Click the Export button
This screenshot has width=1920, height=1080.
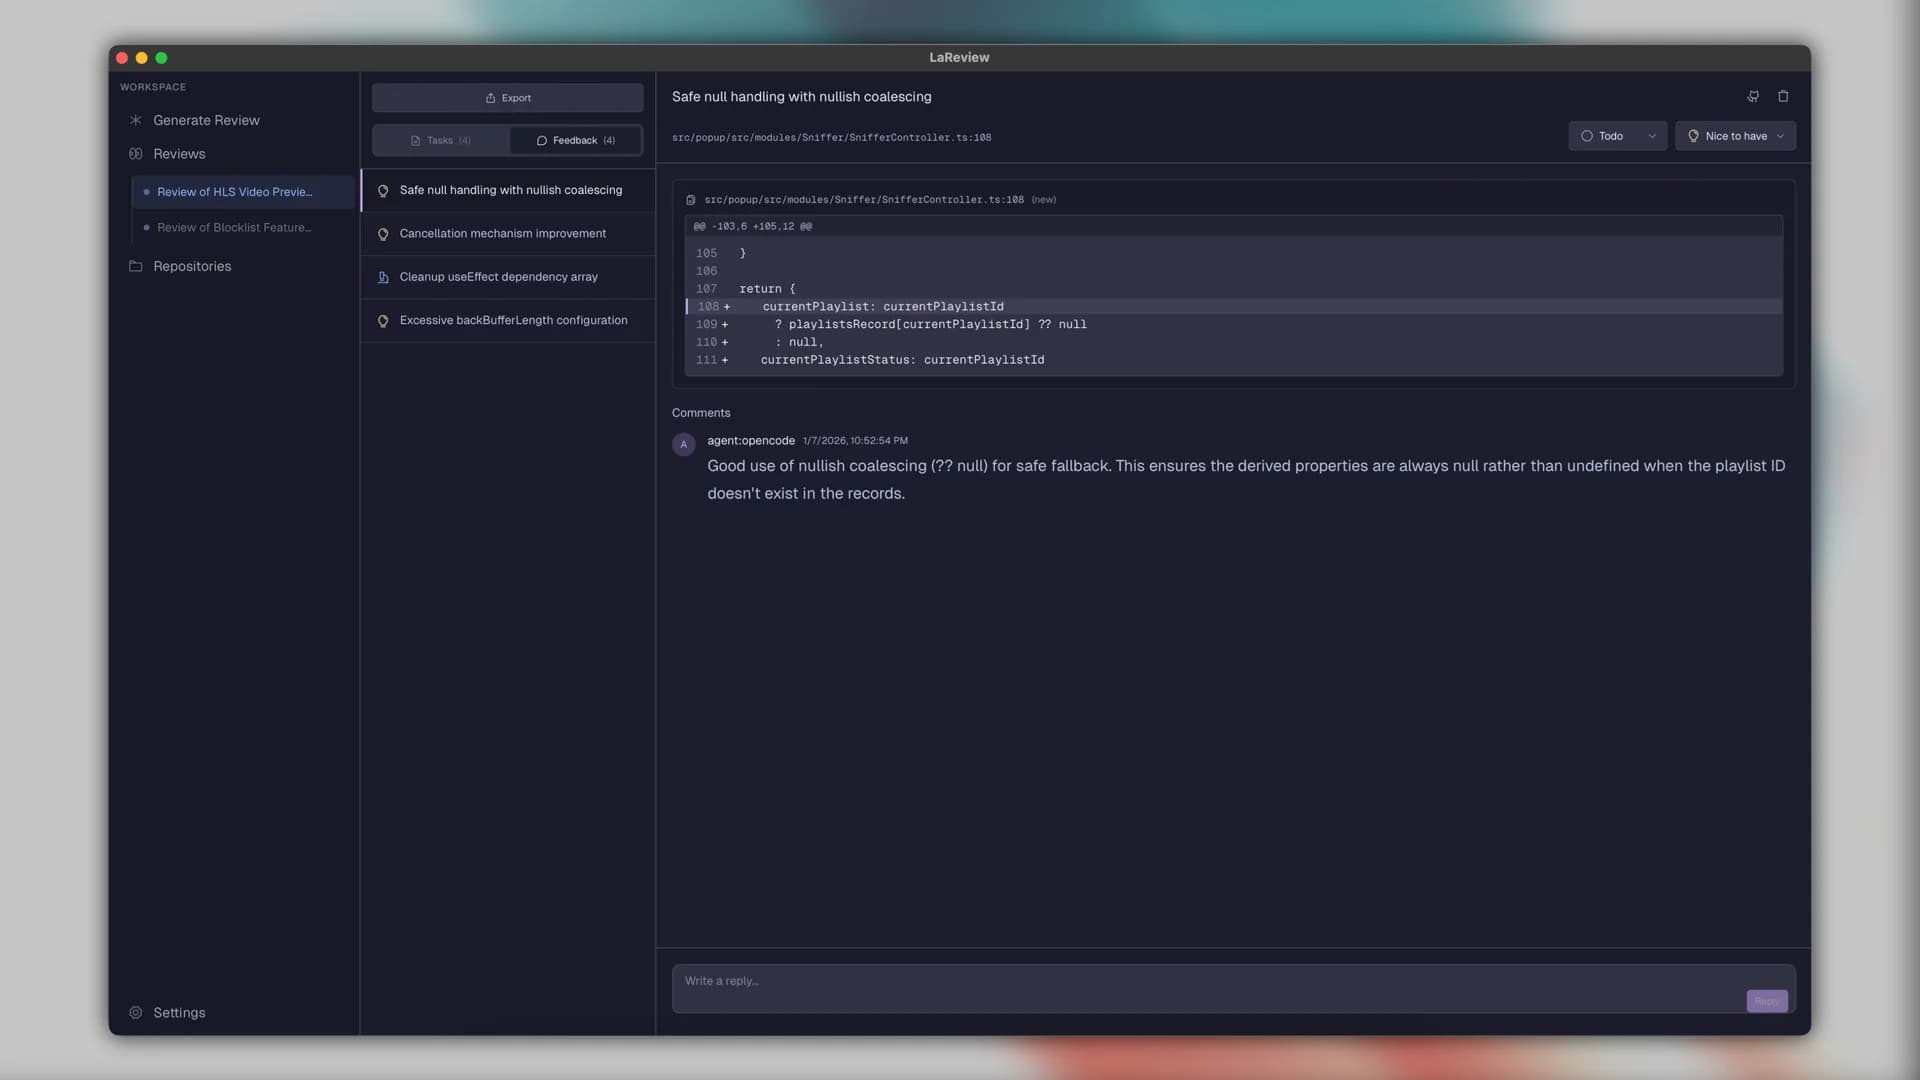tap(507, 97)
